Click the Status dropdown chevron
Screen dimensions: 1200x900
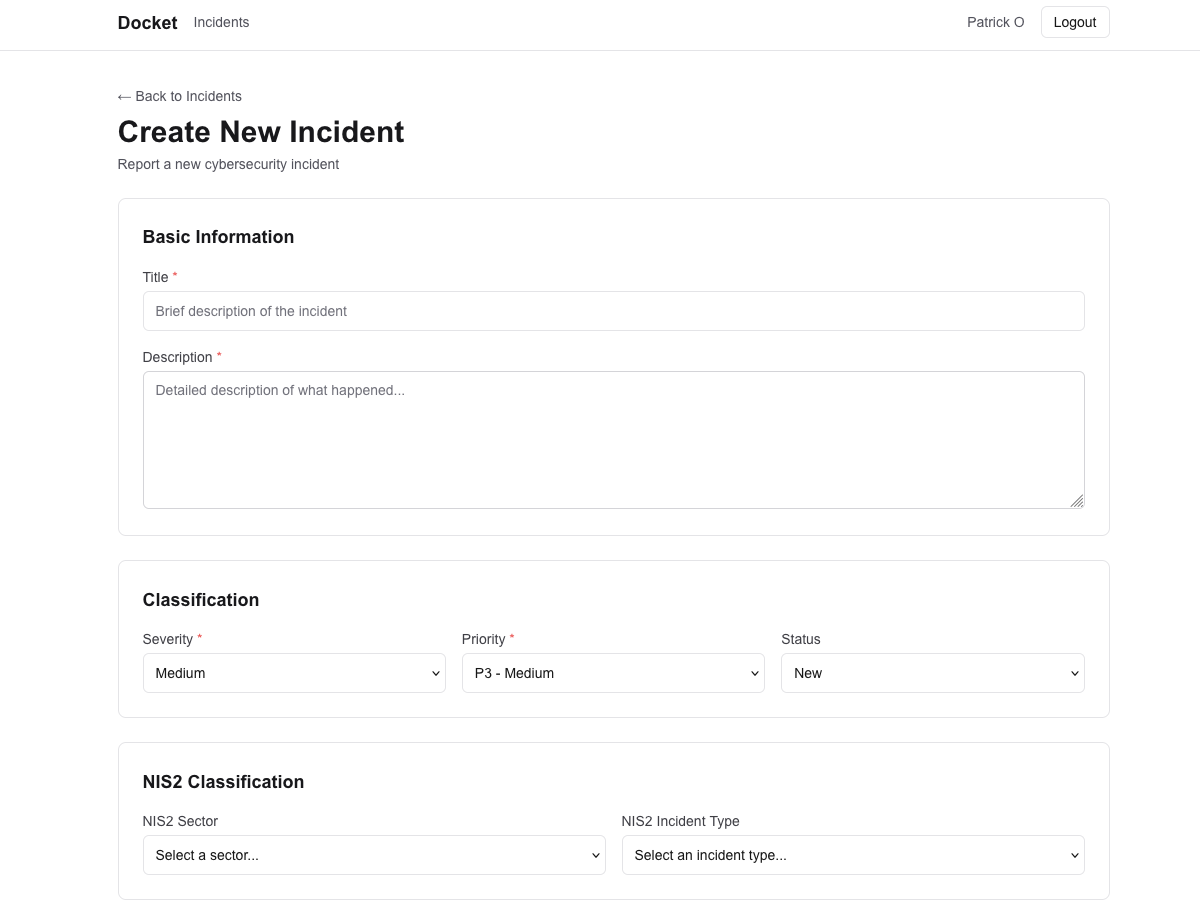1076,673
